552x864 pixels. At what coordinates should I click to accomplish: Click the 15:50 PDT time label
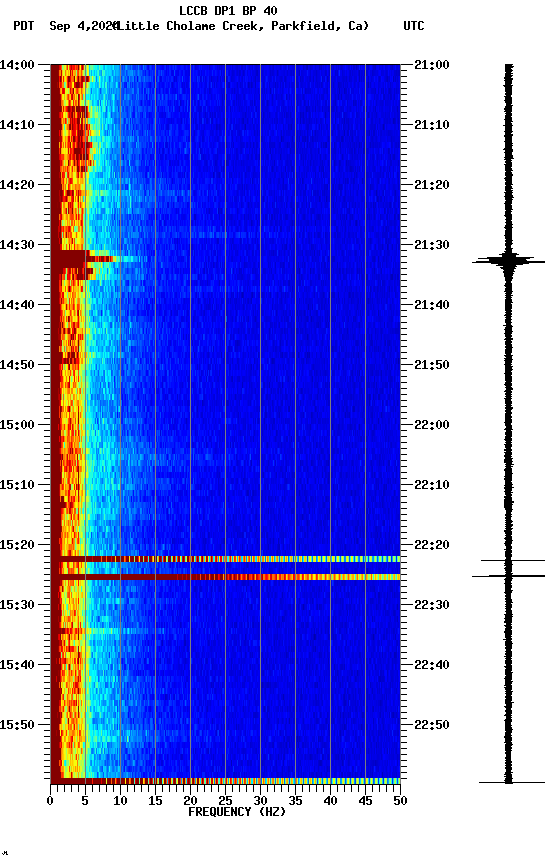(17, 725)
